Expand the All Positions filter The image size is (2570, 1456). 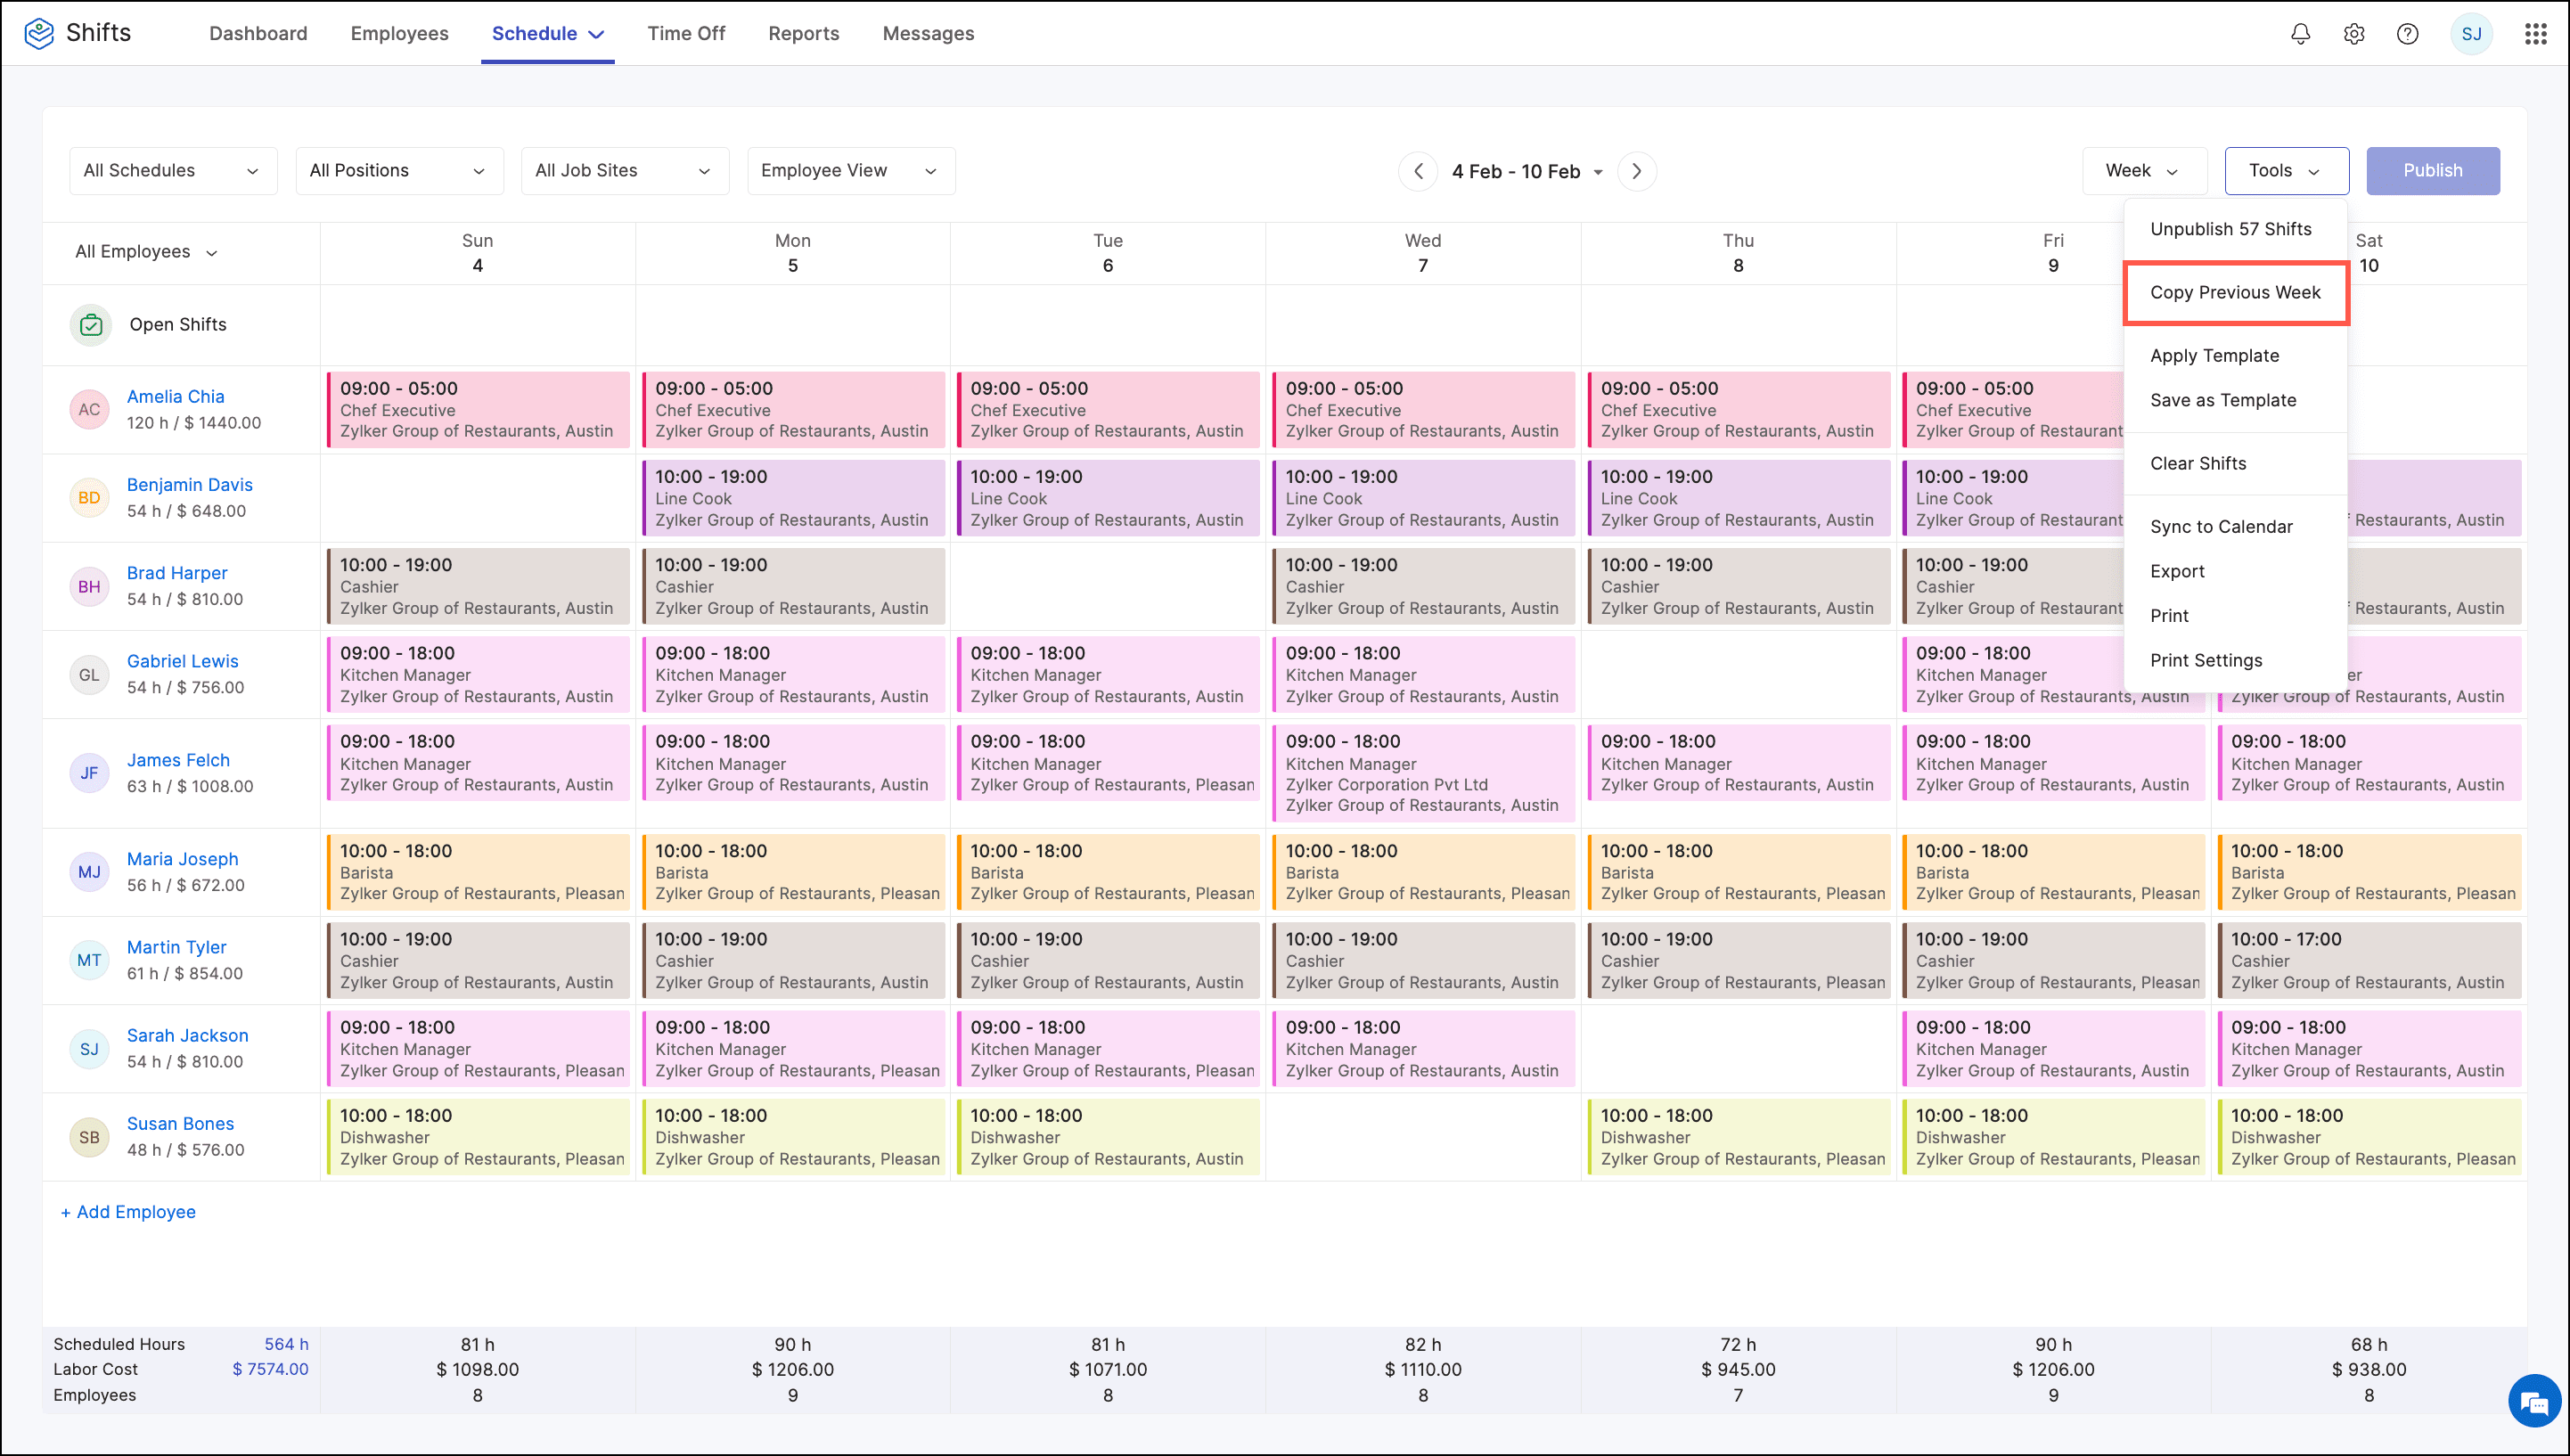[x=398, y=171]
